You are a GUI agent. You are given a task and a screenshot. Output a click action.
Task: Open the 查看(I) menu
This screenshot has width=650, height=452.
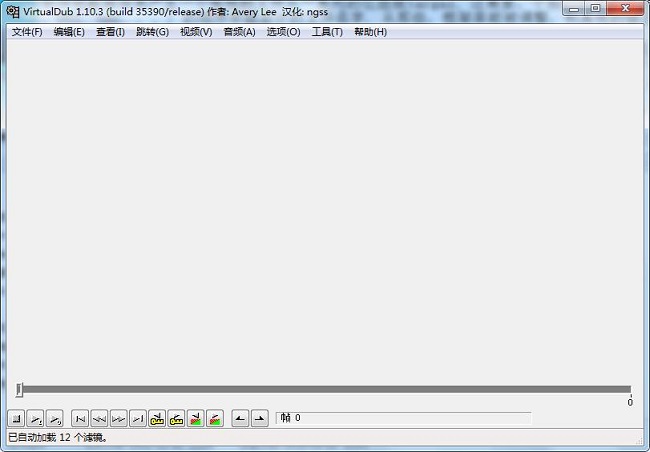[x=110, y=32]
